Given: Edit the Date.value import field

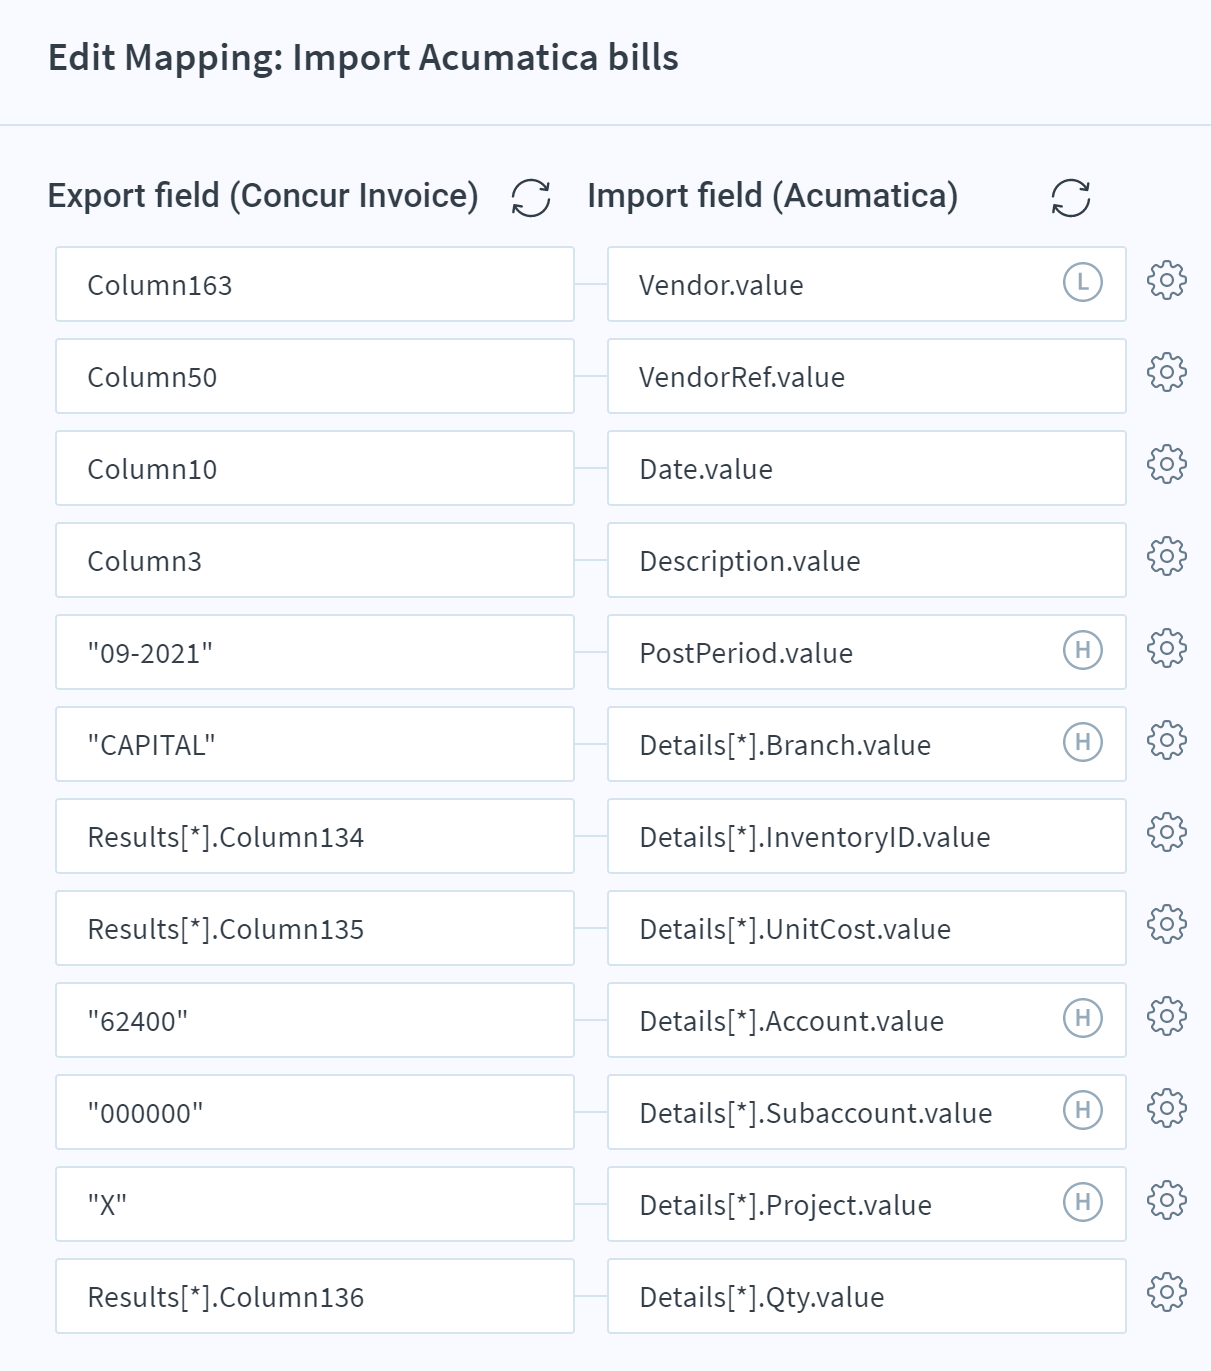Looking at the screenshot, I should point(867,468).
